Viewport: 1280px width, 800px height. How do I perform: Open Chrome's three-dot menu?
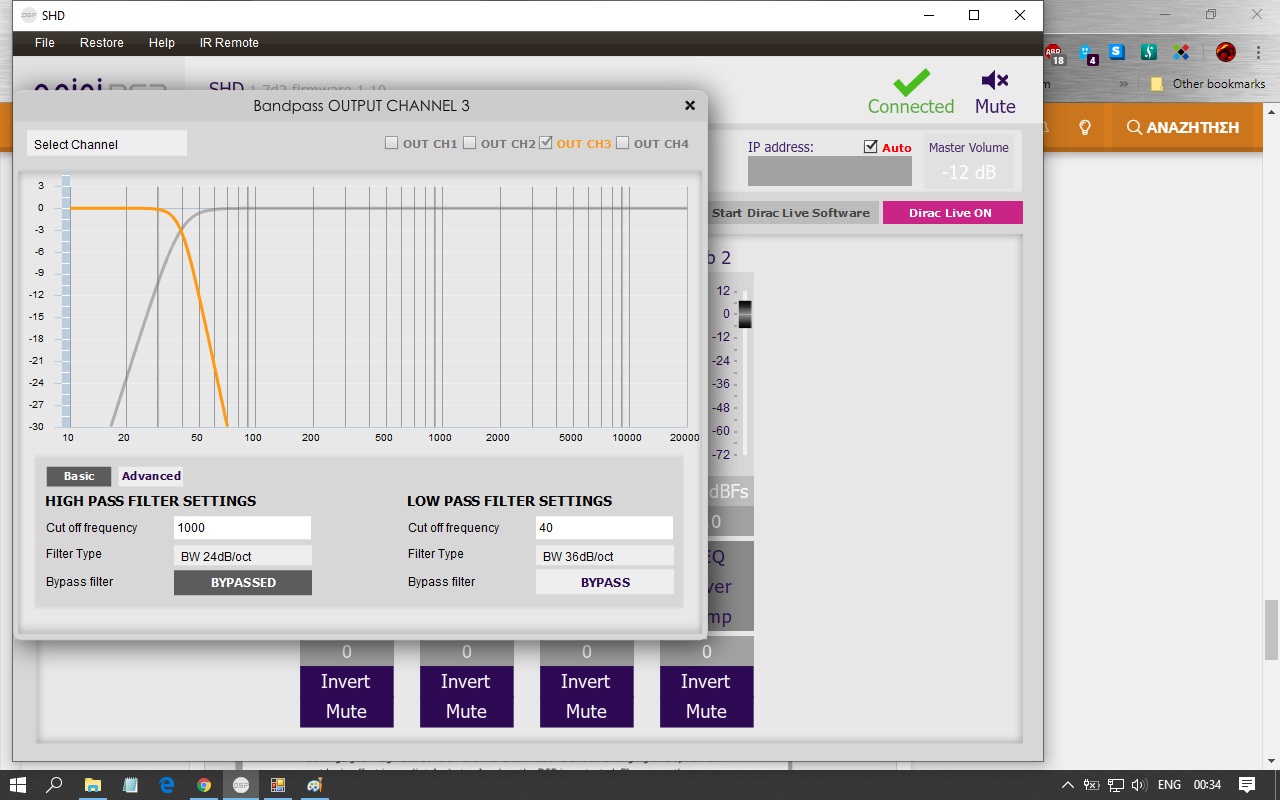(x=1258, y=52)
